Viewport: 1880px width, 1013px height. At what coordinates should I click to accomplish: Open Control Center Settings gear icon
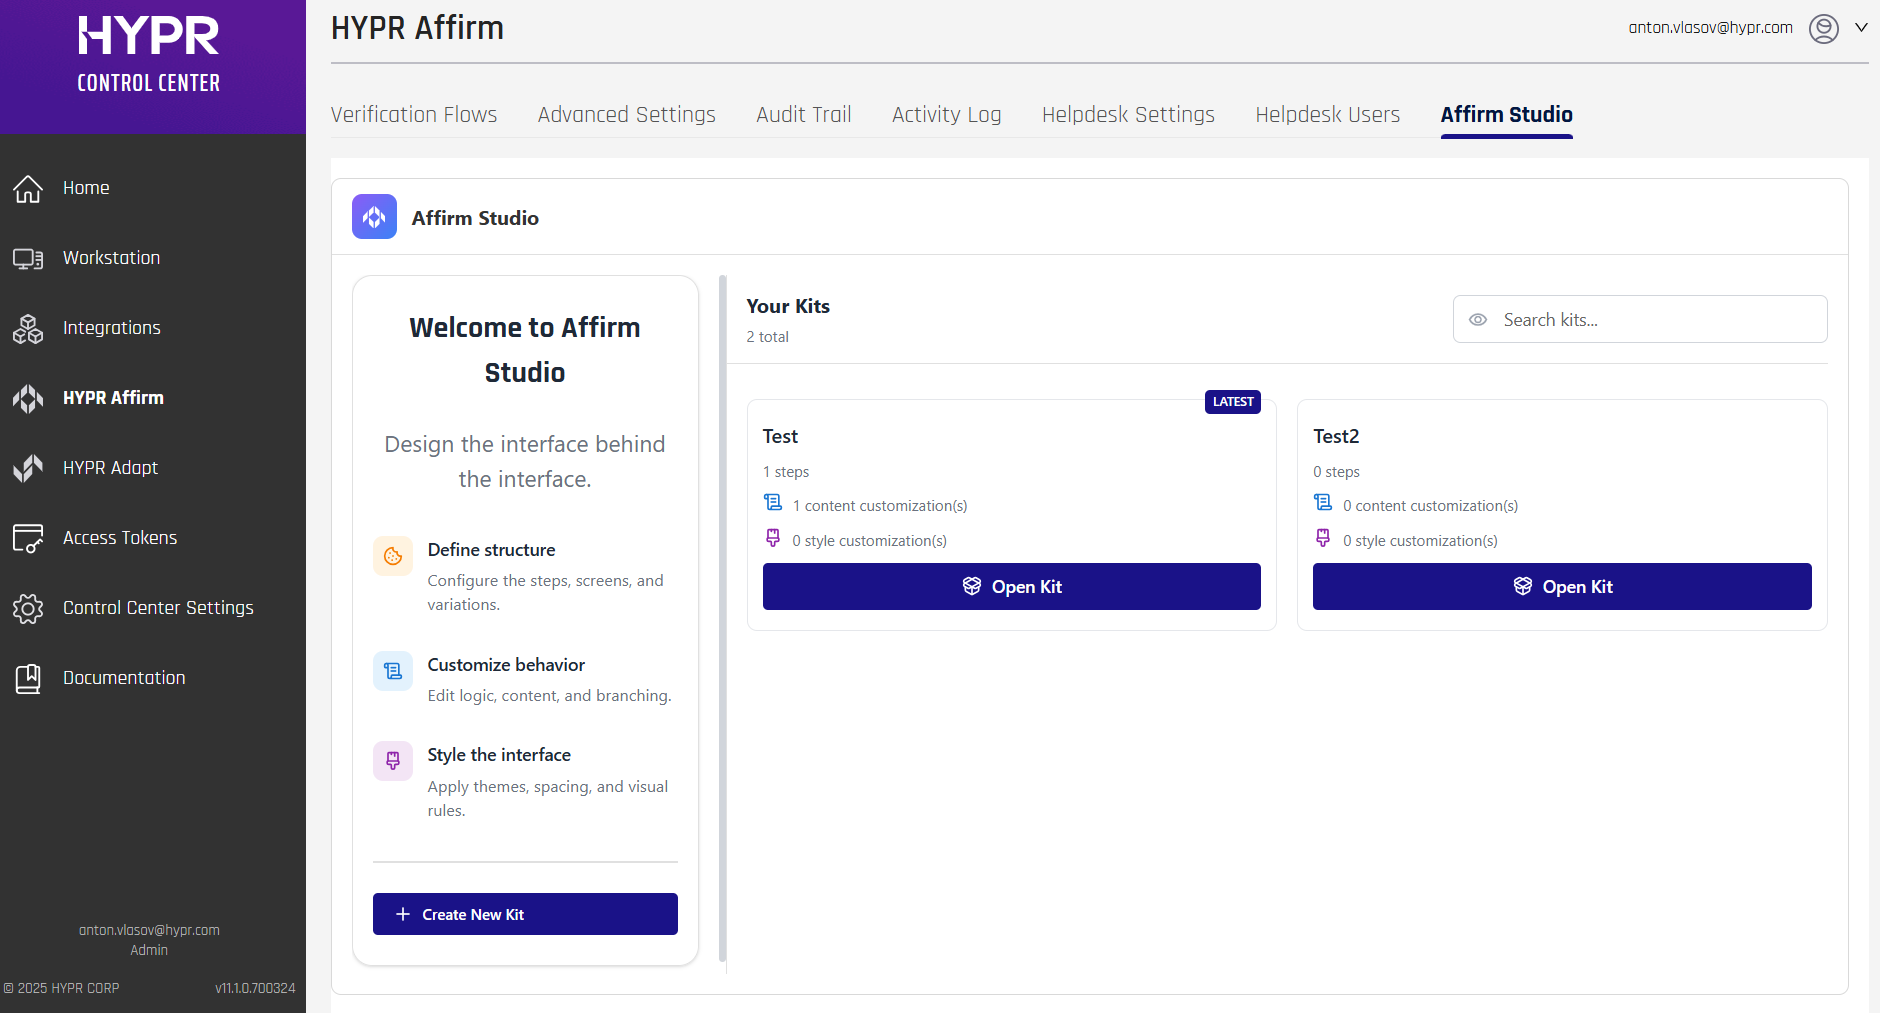28,608
